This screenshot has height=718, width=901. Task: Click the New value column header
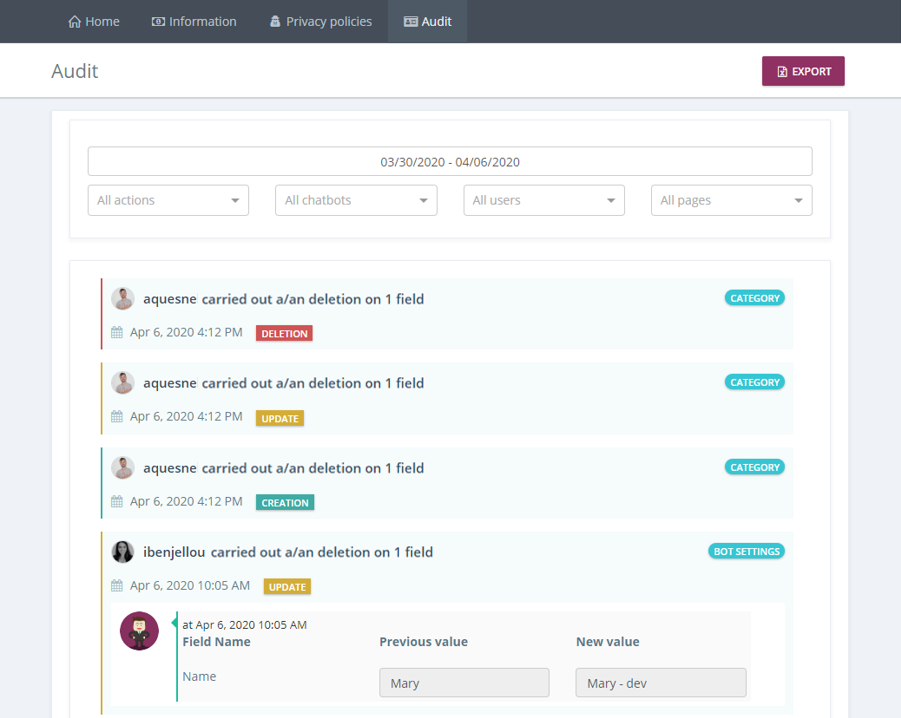click(x=607, y=642)
